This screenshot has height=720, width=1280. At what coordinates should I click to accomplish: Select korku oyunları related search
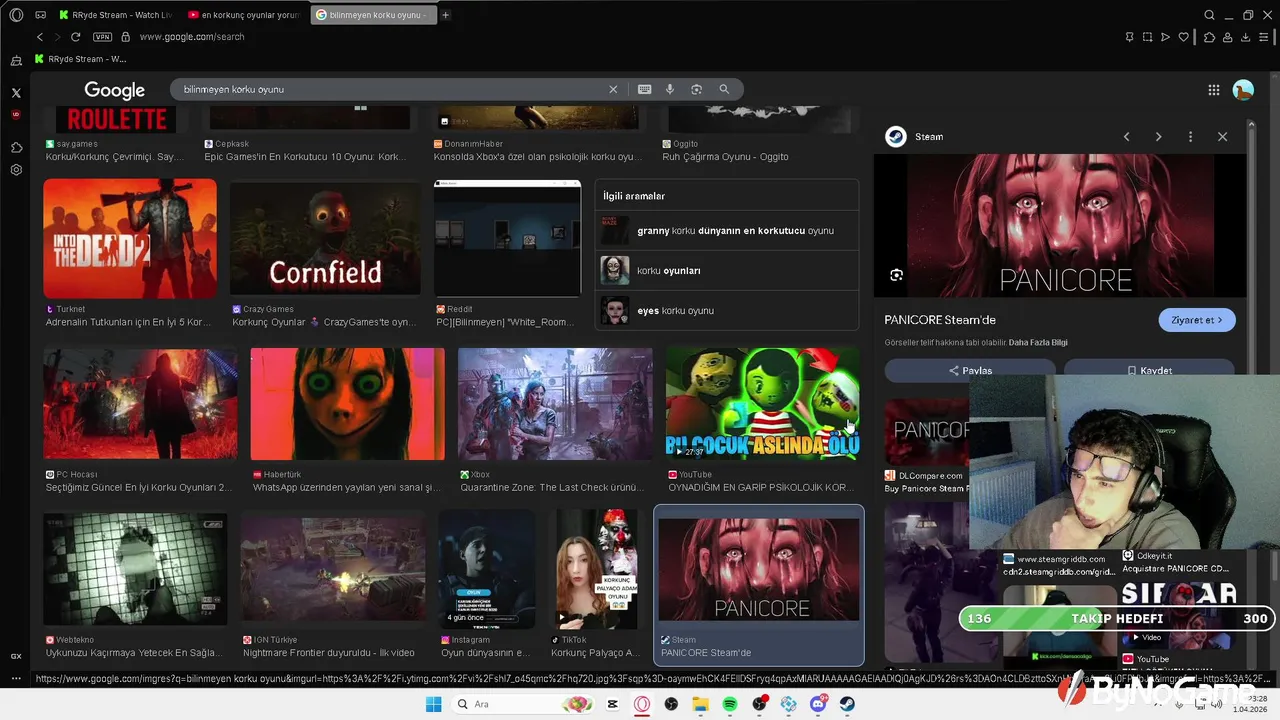(x=727, y=271)
